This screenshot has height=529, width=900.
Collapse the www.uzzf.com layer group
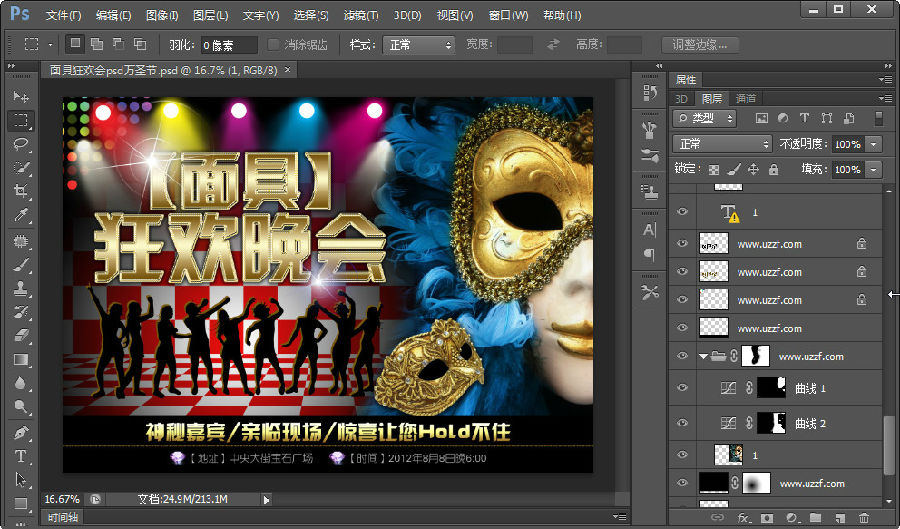(703, 356)
